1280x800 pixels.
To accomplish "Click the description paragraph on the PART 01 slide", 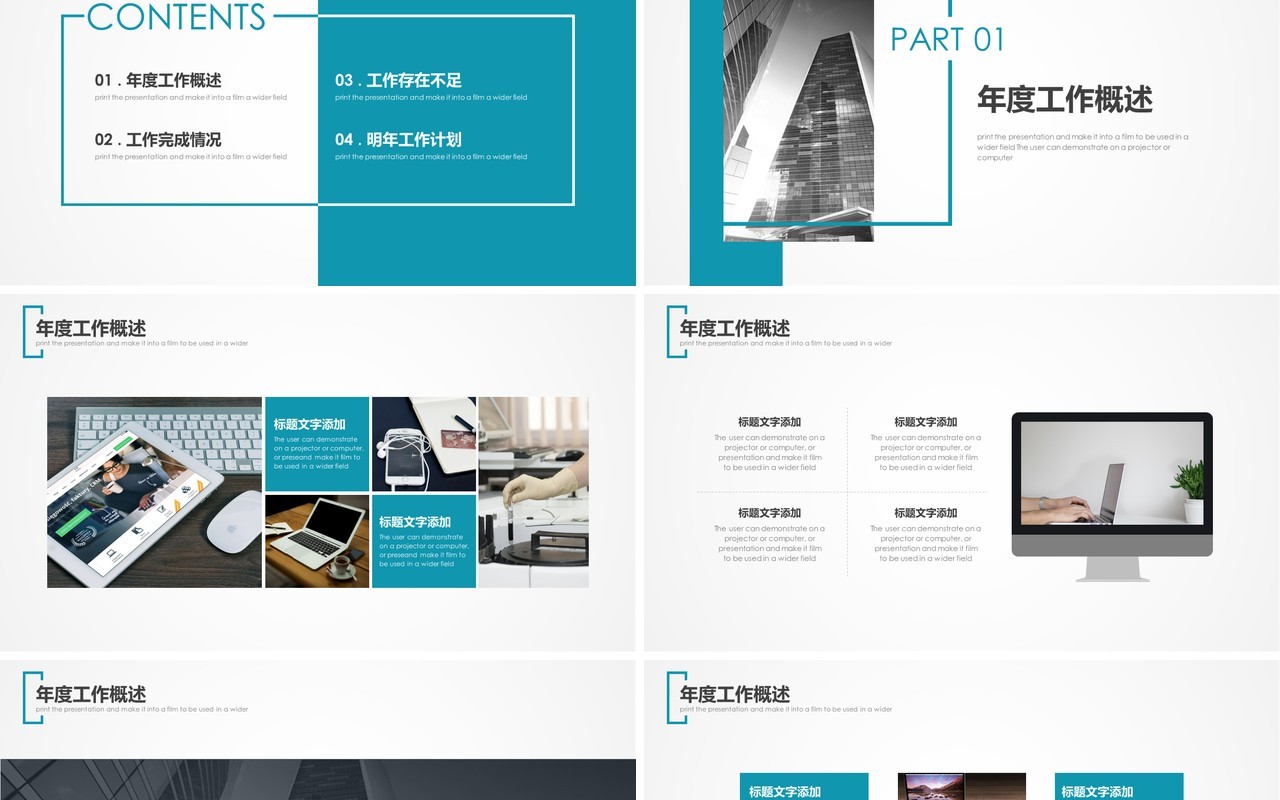I will coord(1083,147).
